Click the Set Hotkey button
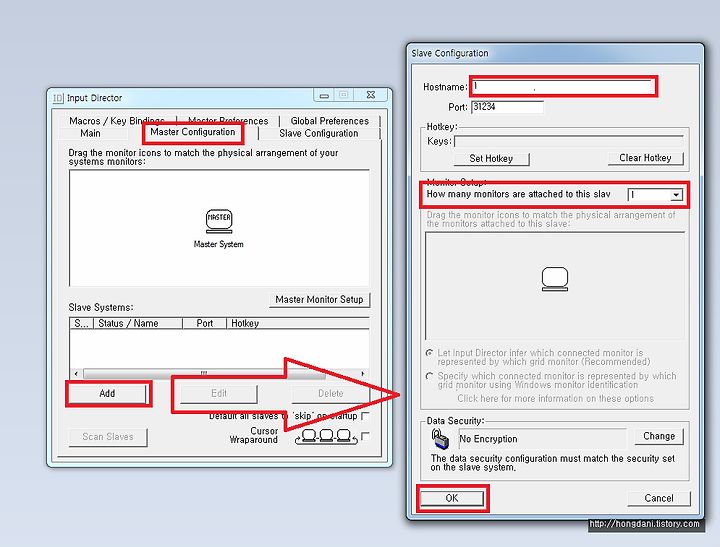The height and width of the screenshot is (547, 720). coord(491,158)
